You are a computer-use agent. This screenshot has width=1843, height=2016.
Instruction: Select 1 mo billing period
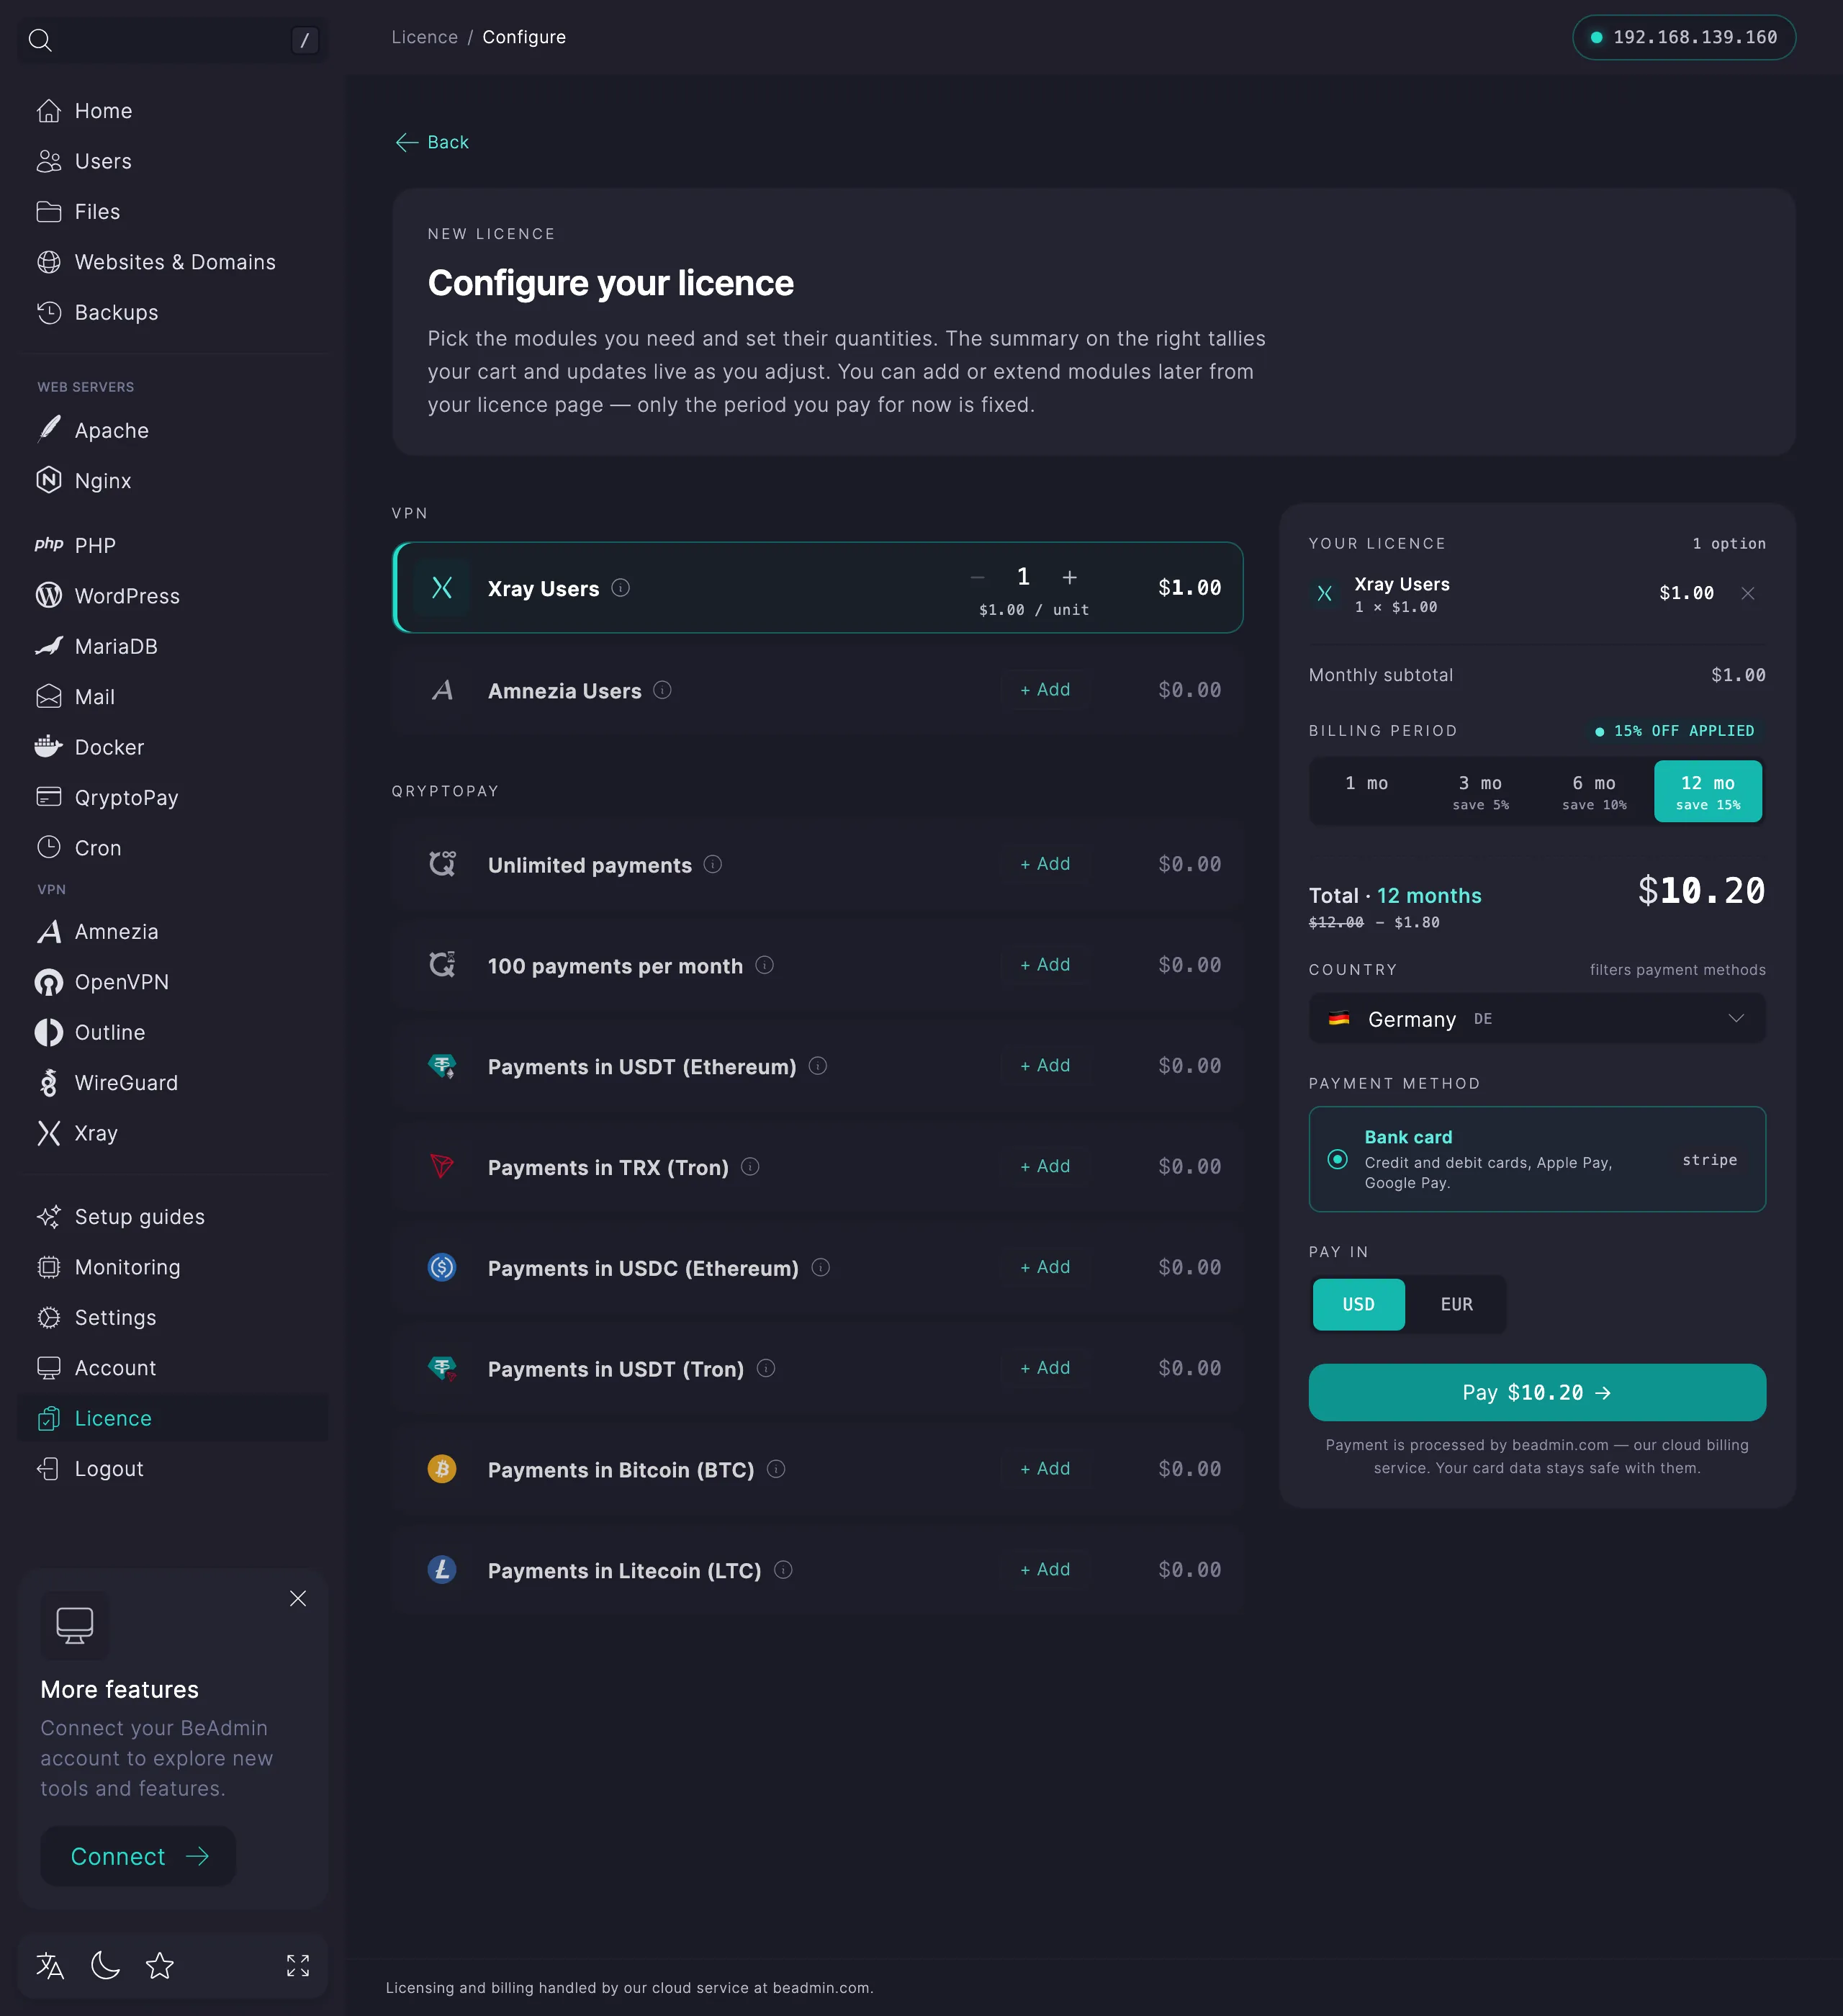pos(1367,791)
